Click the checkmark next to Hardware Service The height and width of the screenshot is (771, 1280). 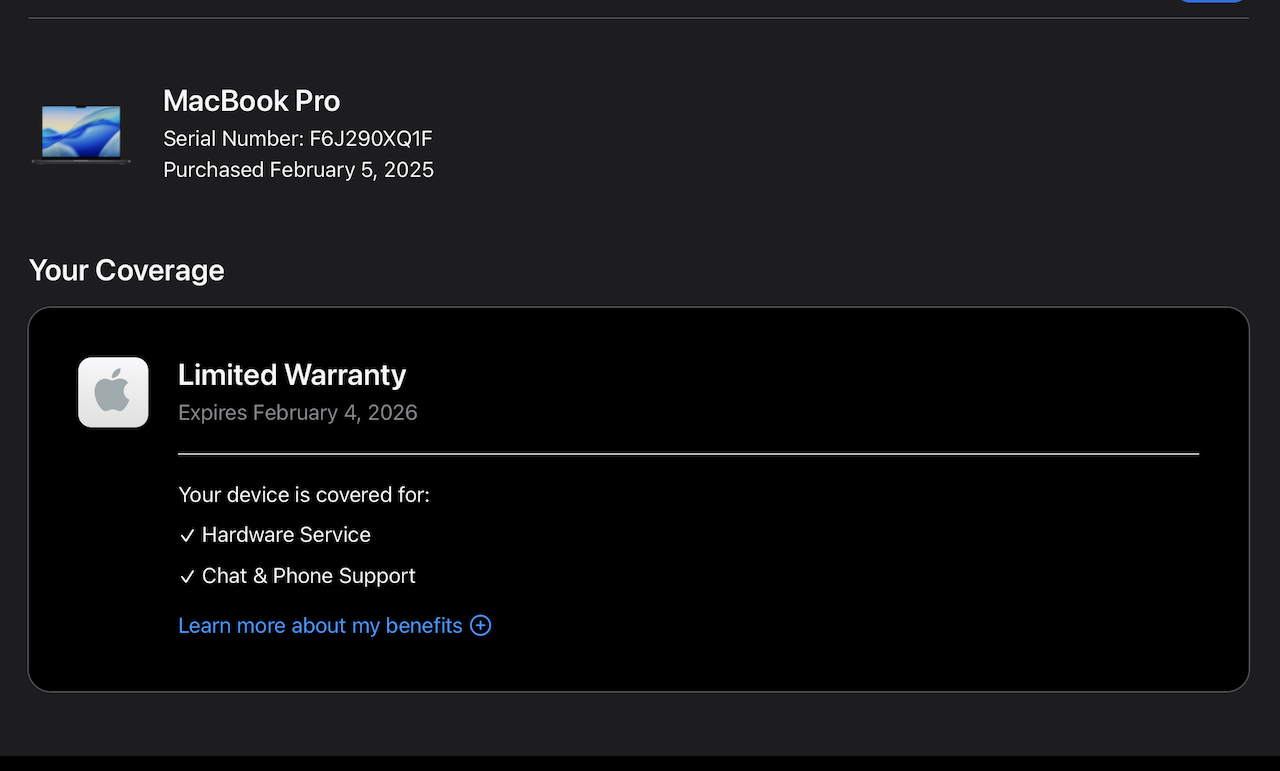point(187,536)
